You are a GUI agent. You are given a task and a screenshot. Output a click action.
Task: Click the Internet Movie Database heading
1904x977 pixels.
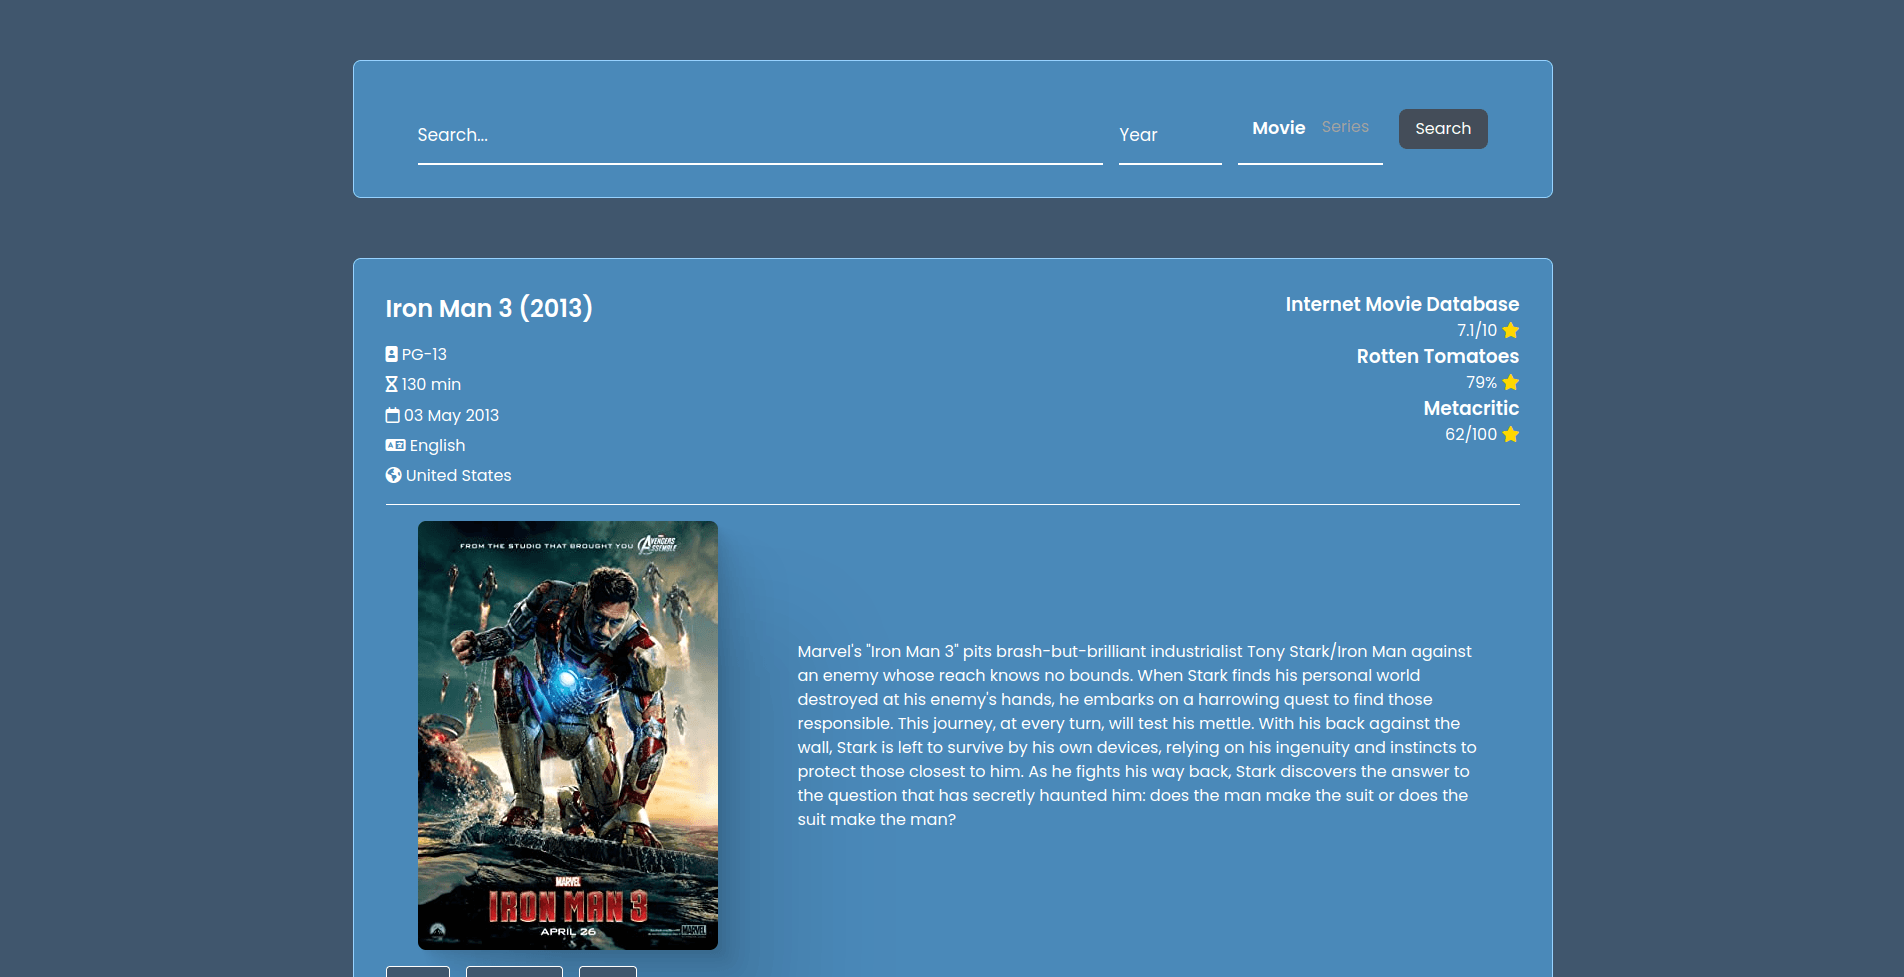tap(1402, 304)
